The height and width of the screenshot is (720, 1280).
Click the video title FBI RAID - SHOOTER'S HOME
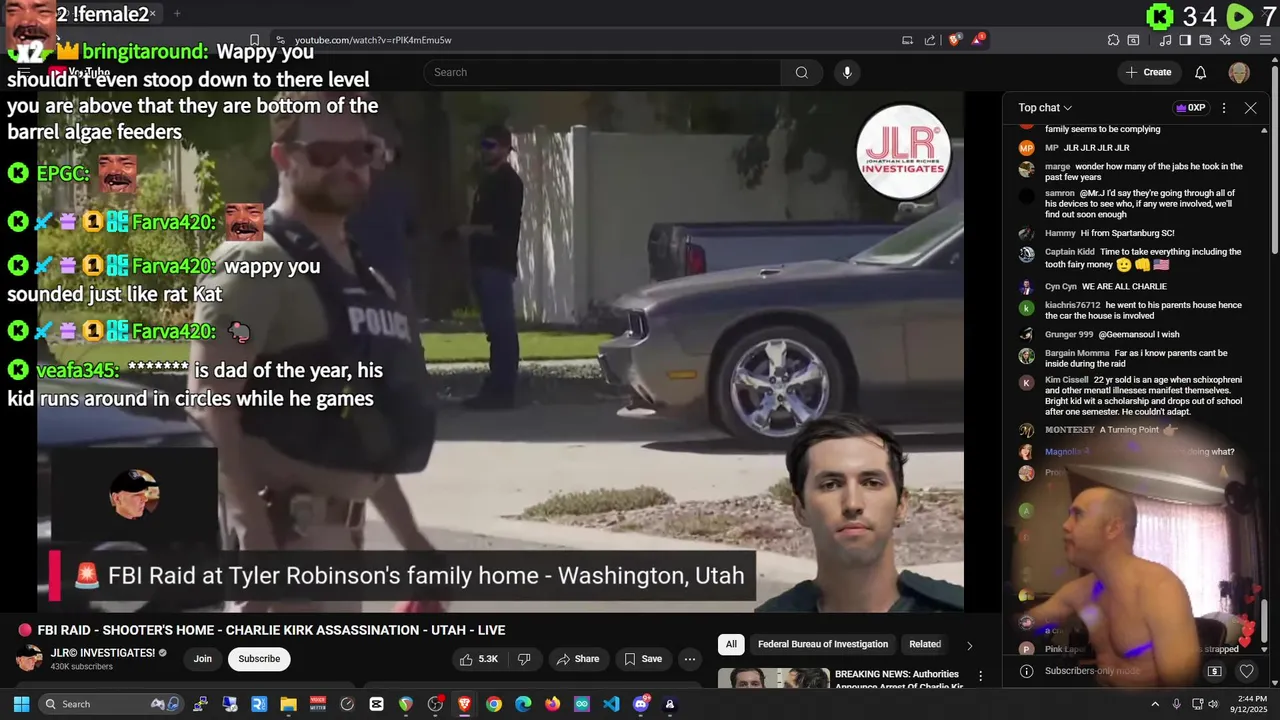271,630
